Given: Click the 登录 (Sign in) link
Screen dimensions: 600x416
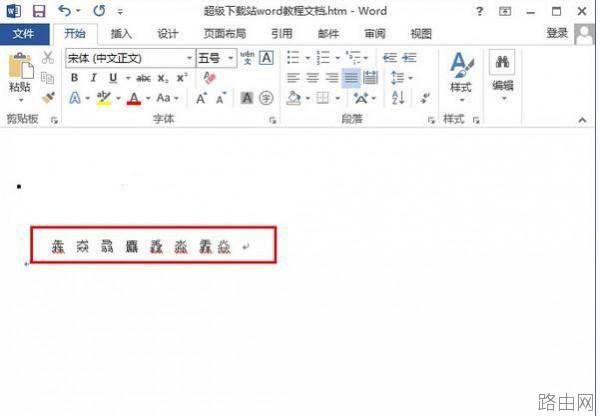Looking at the screenshot, I should (x=557, y=33).
